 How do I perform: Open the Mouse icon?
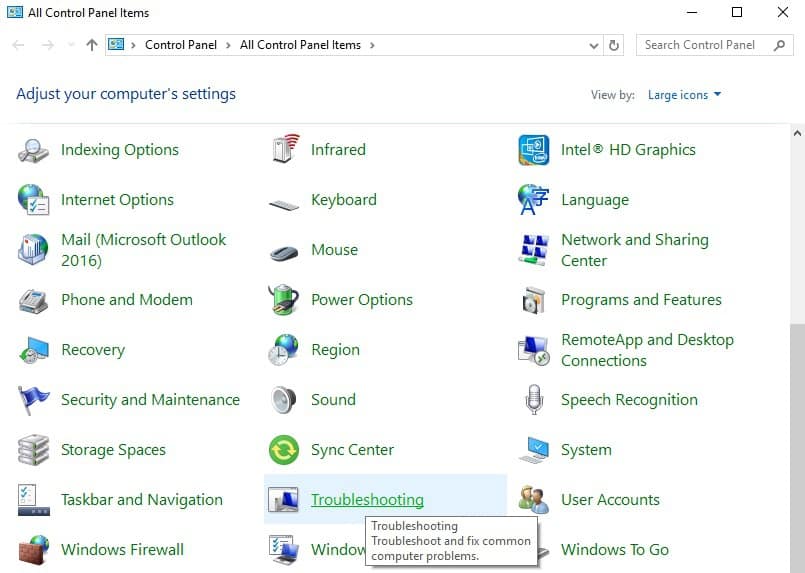284,253
